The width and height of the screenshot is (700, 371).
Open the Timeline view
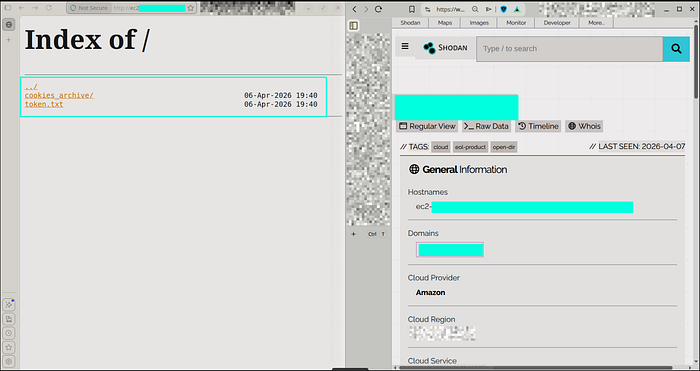(538, 126)
